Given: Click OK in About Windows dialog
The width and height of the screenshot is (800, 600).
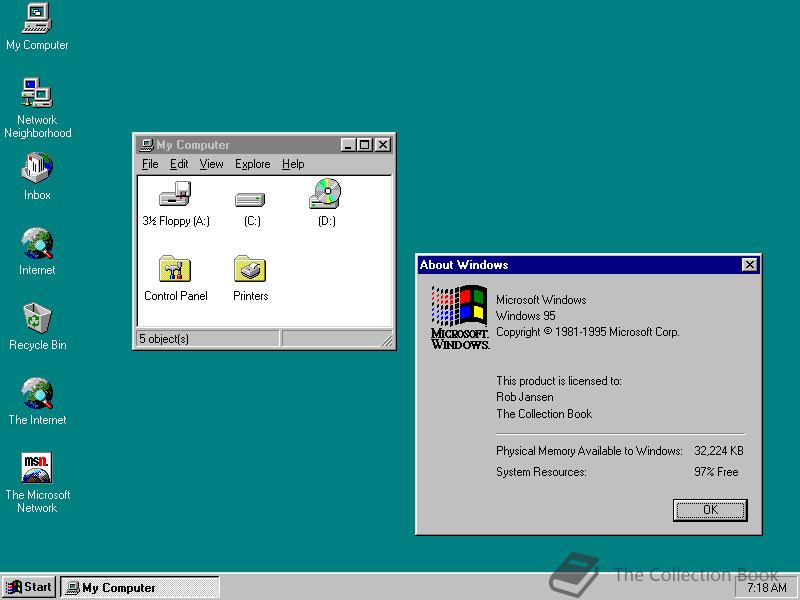Looking at the screenshot, I should (x=710, y=510).
